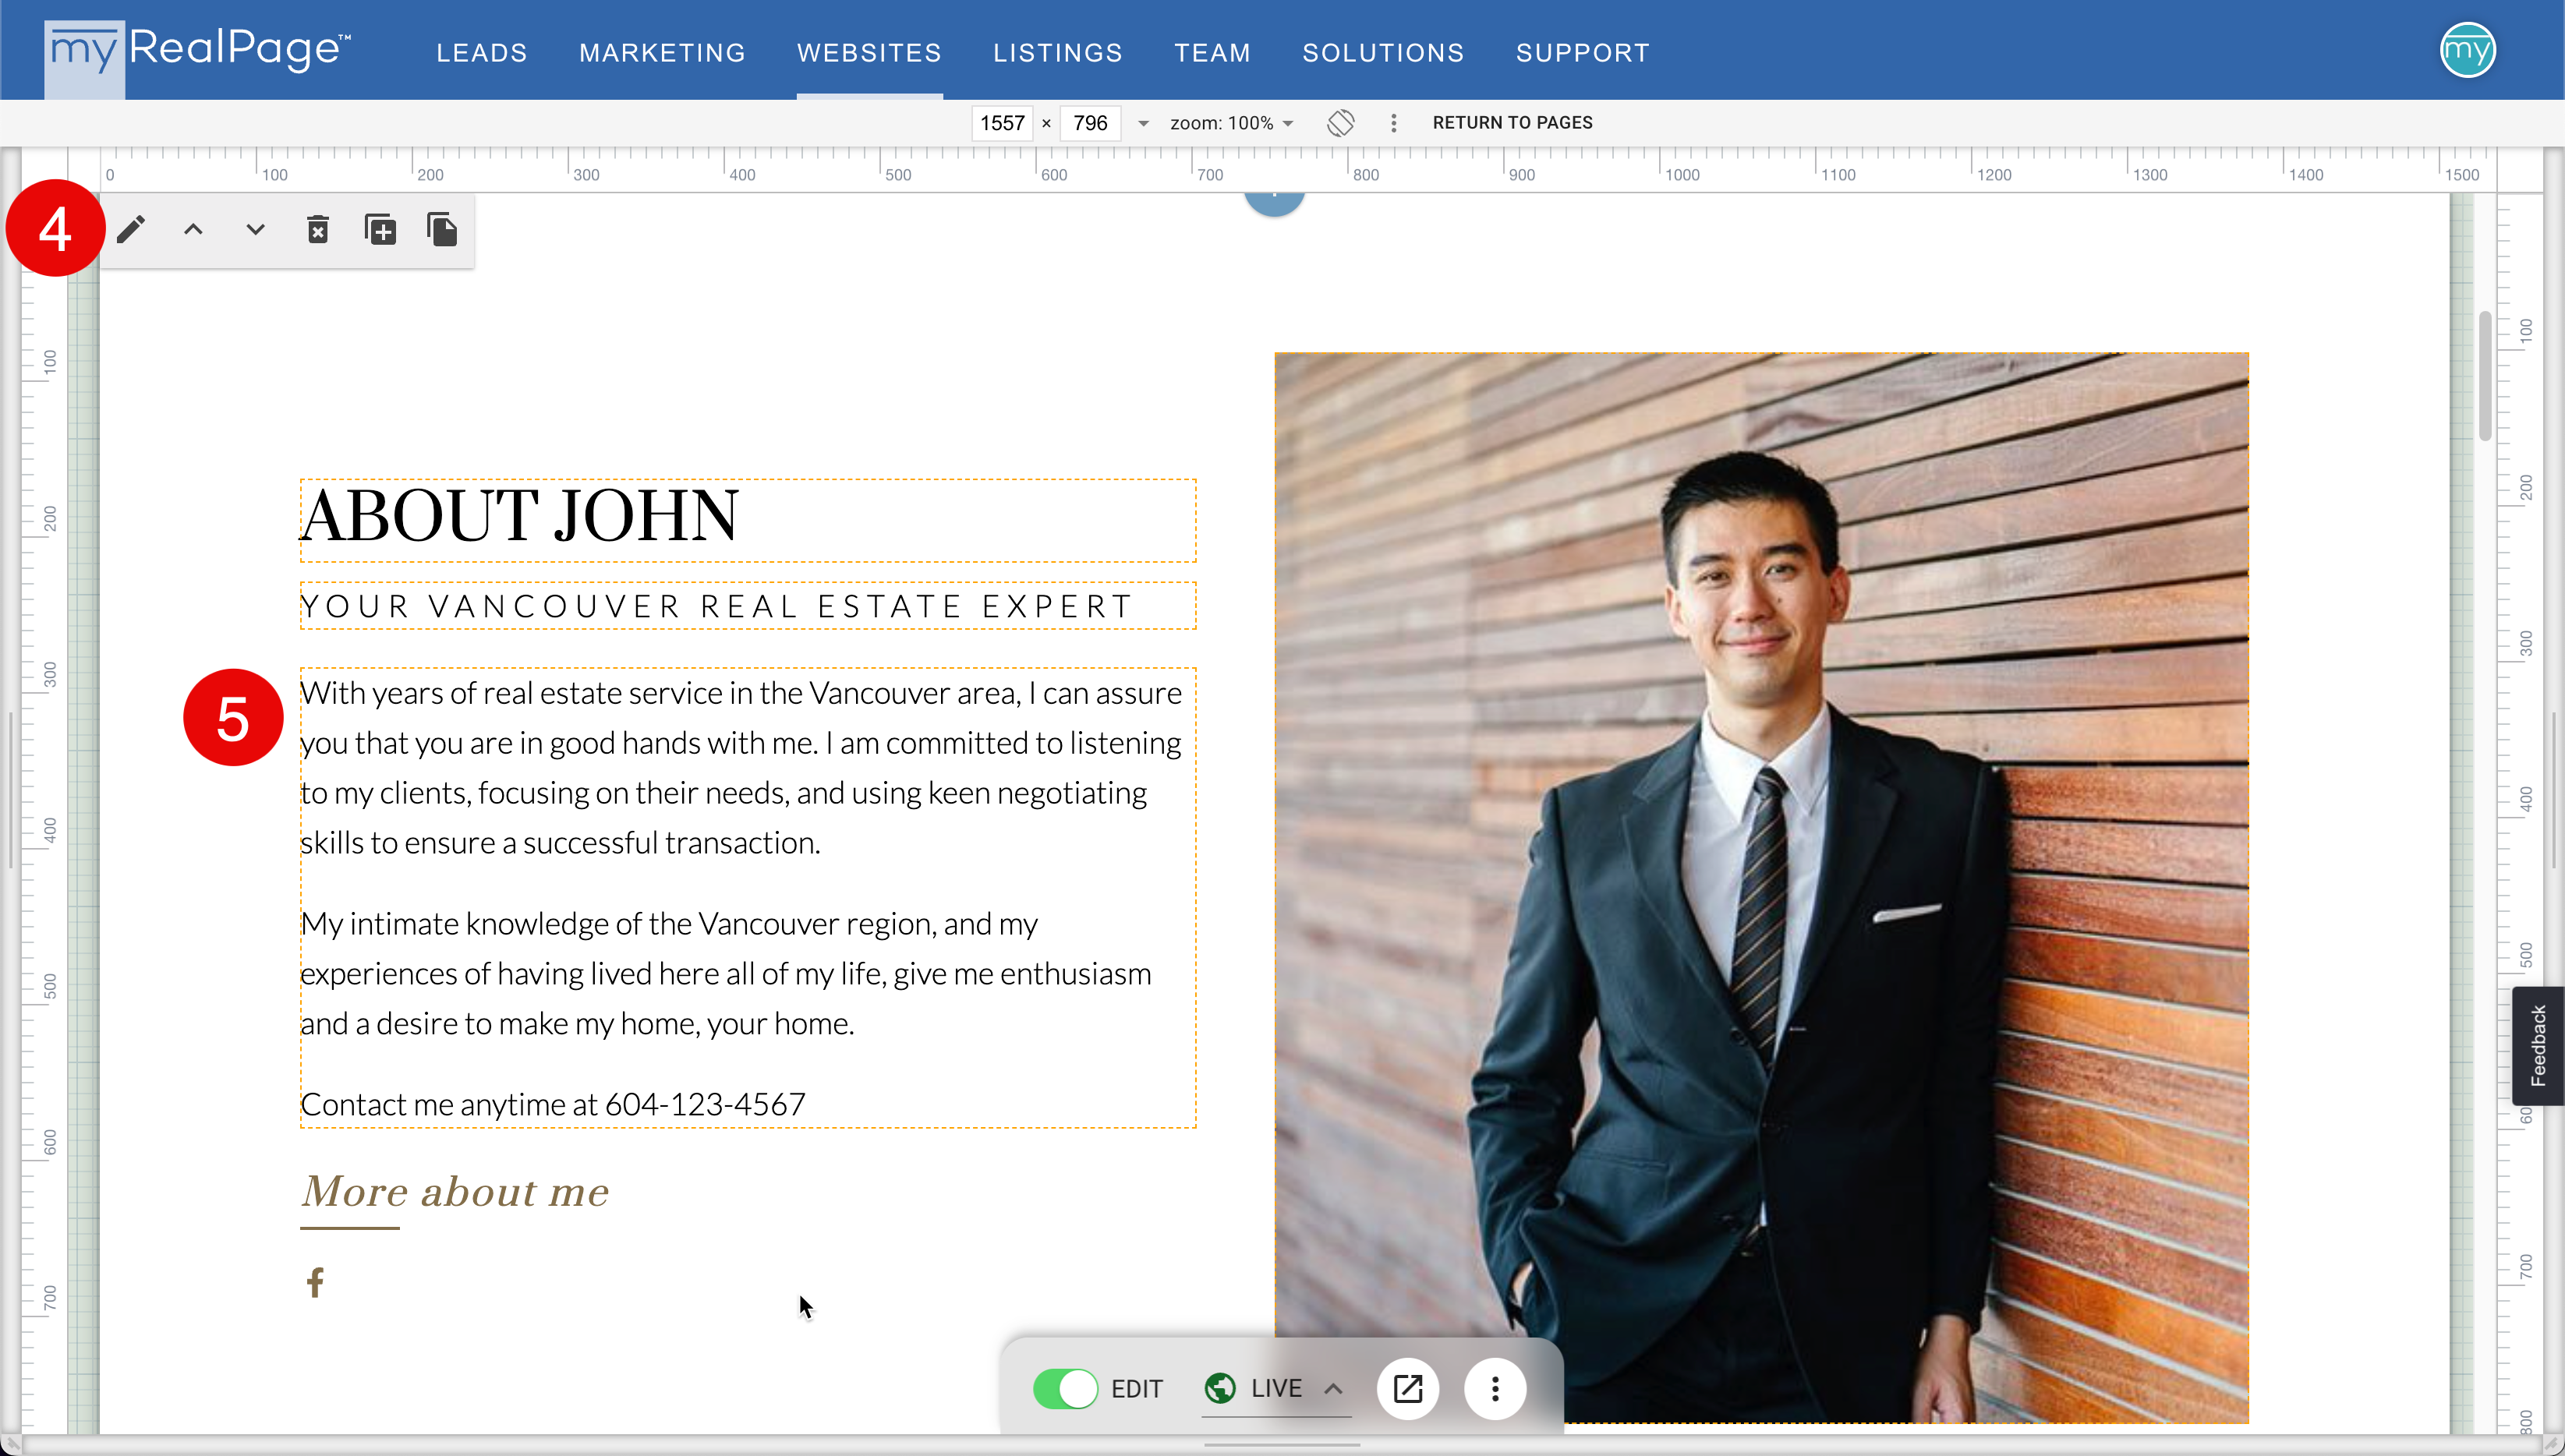Click the paragraph starting My intimate knowledge
The height and width of the screenshot is (1456, 2565).
pos(726,973)
